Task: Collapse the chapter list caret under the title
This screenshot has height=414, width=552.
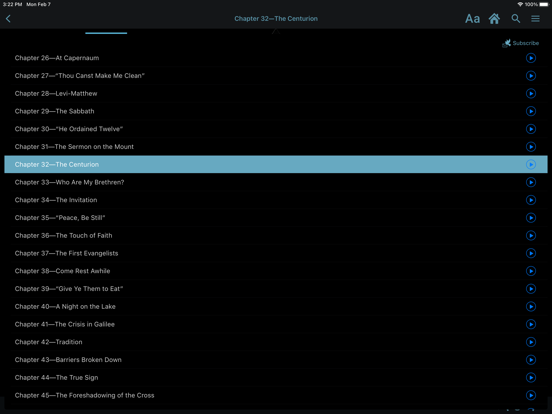Action: pyautogui.click(x=276, y=32)
